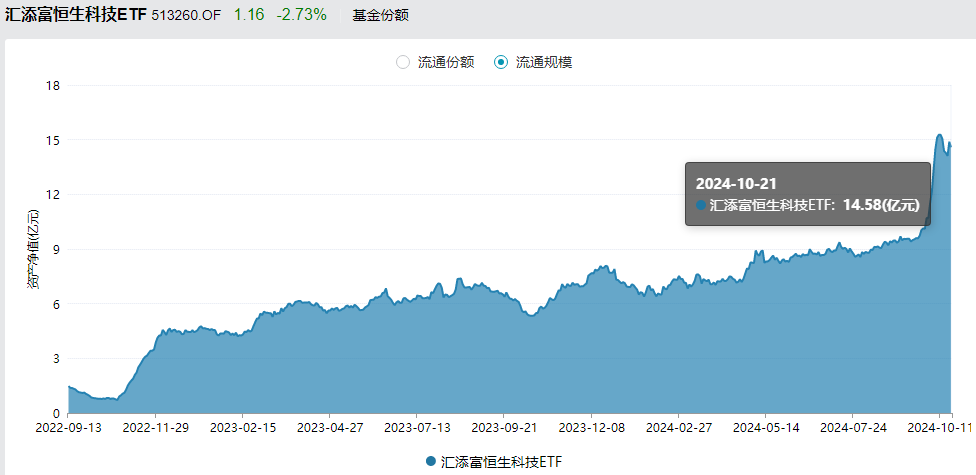976x475 pixels.
Task: Click the 2023-12-08 x-axis date label
Action: tap(591, 426)
